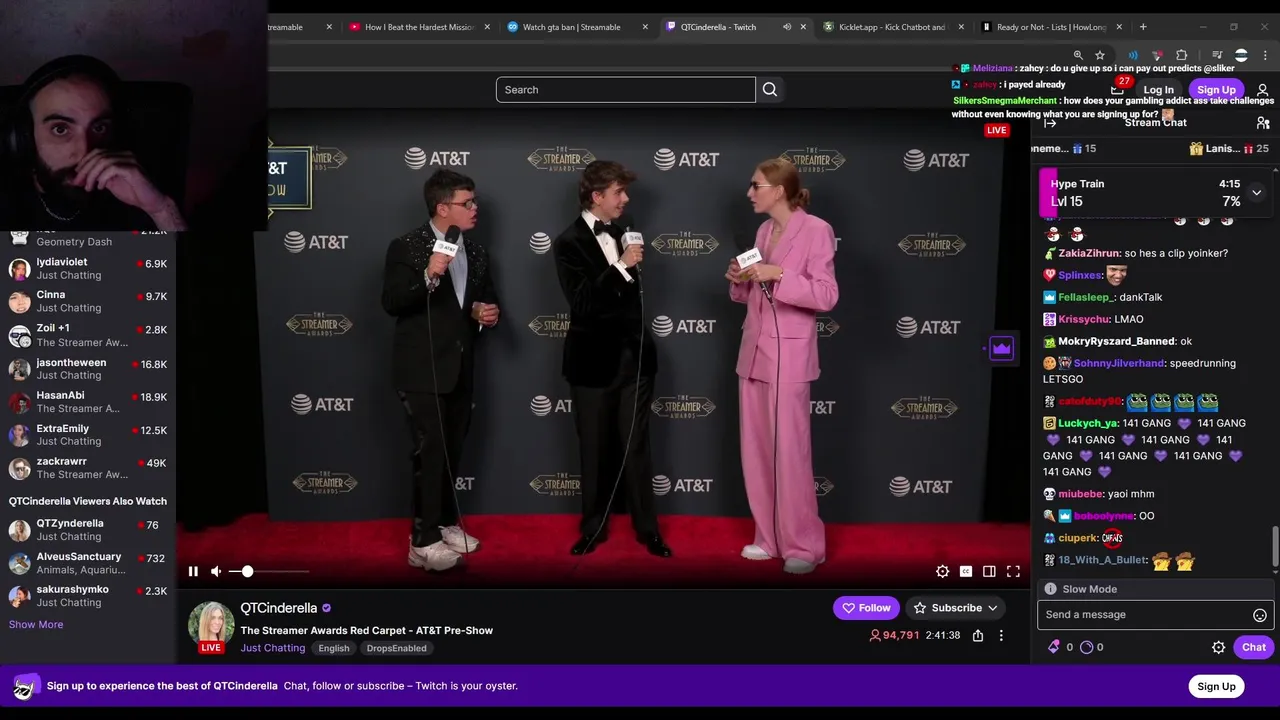This screenshot has height=720, width=1280.
Task: Open the Just Chatting category link
Action: coord(272,648)
